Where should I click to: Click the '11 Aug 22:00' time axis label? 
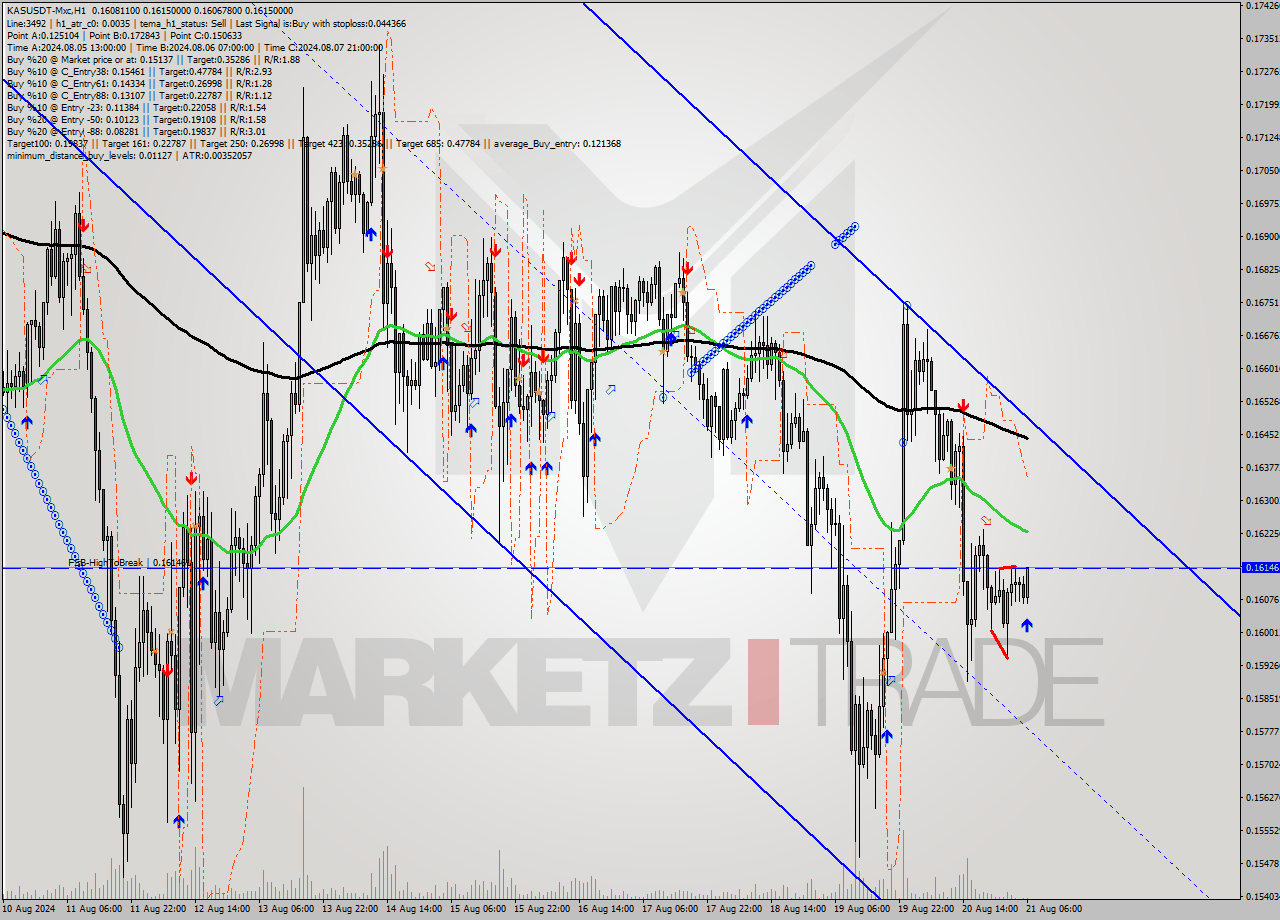[158, 909]
